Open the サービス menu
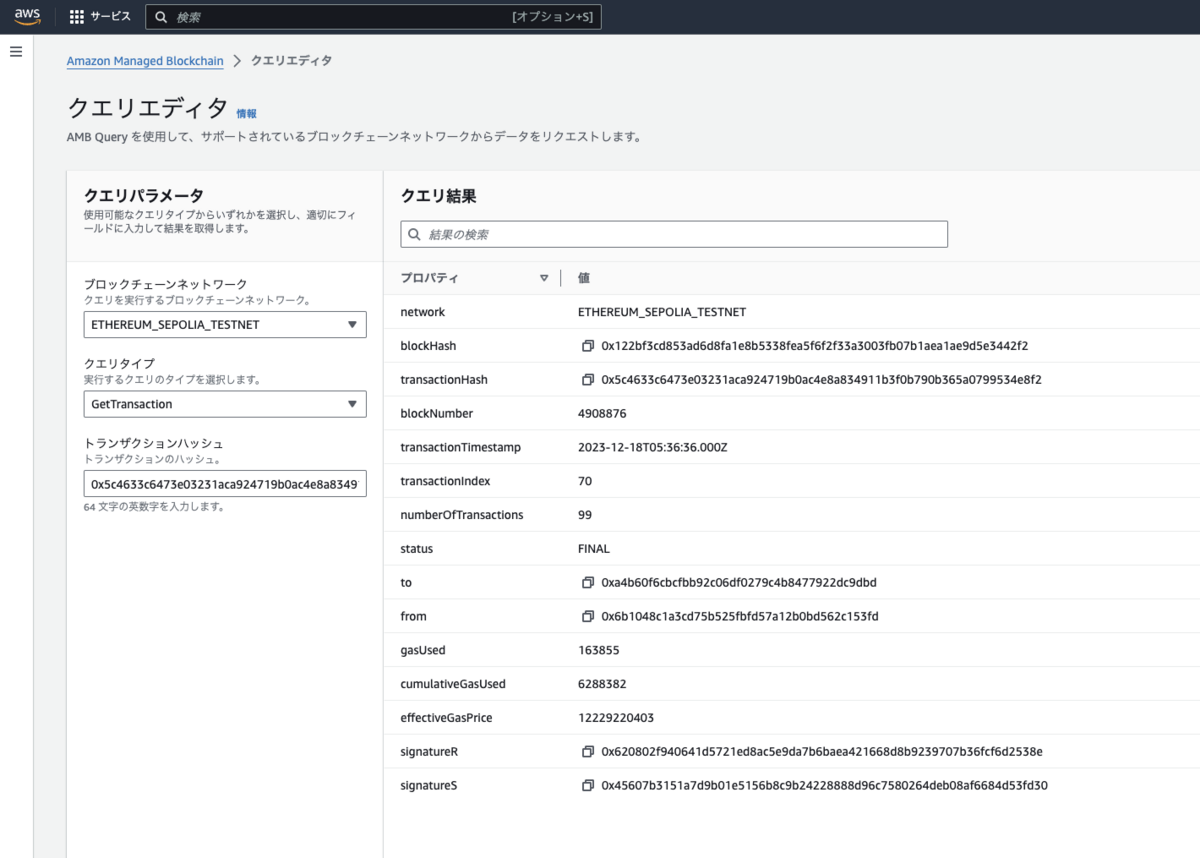 (x=100, y=17)
